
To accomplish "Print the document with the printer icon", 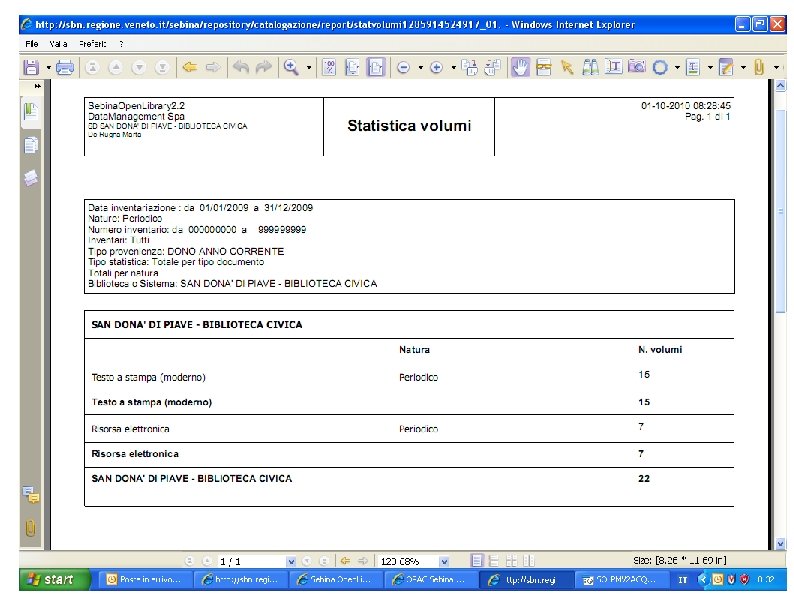I will pyautogui.click(x=65, y=67).
